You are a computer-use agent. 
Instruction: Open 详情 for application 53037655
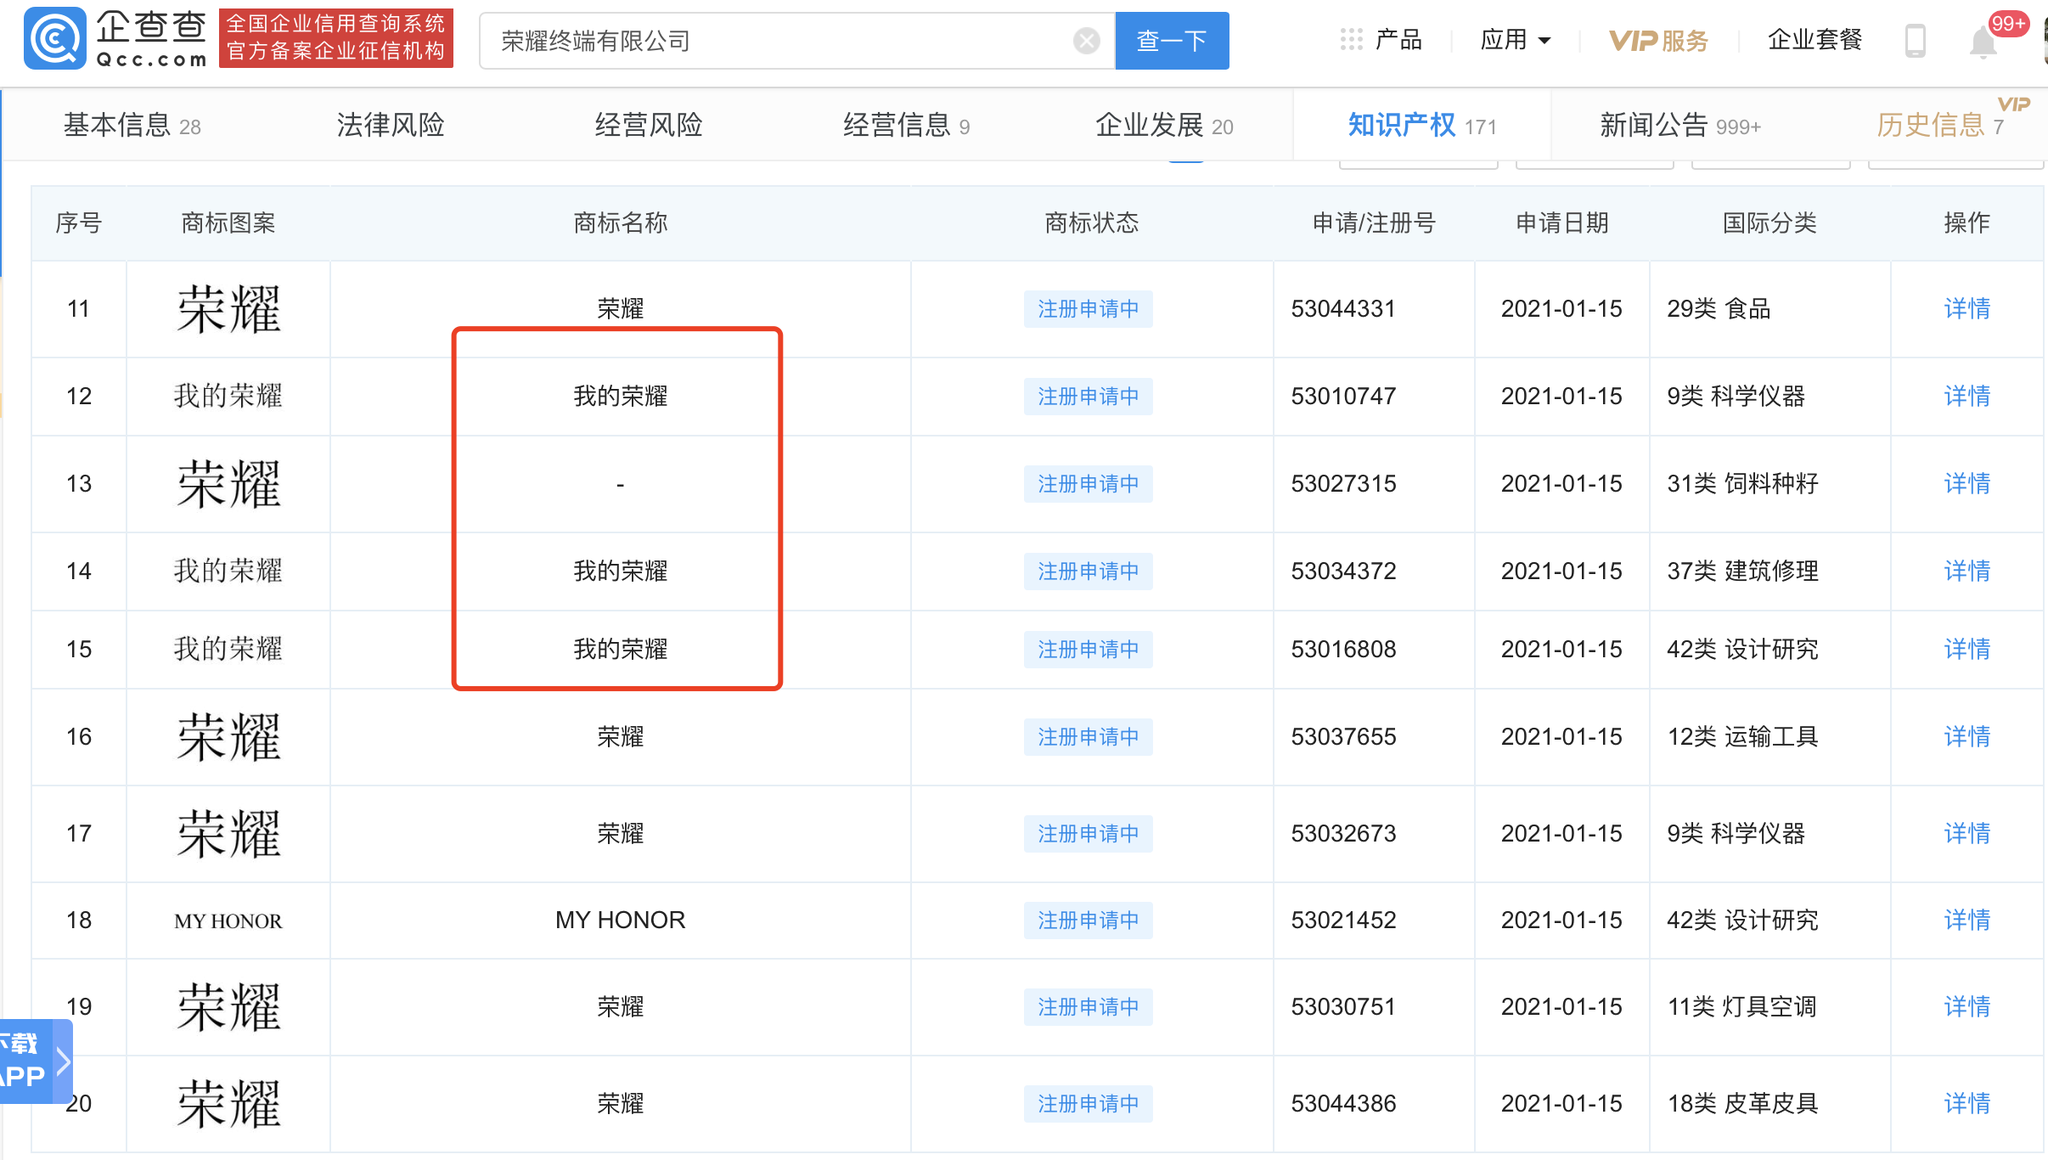[x=1966, y=737]
